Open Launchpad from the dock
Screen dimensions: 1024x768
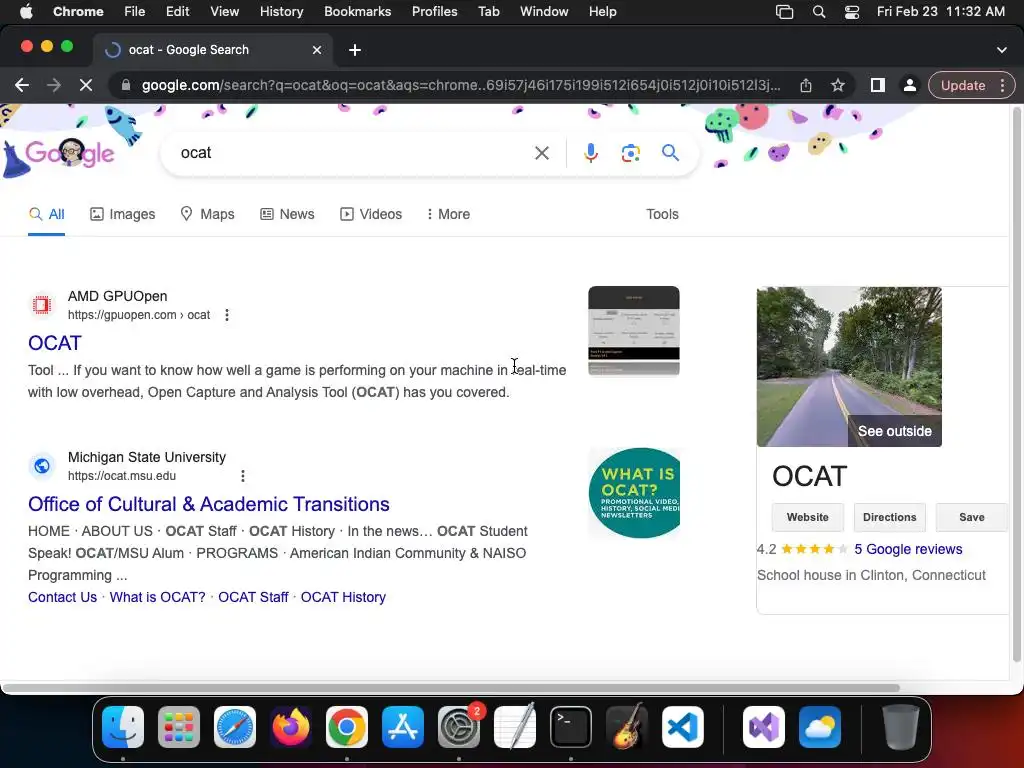[179, 727]
